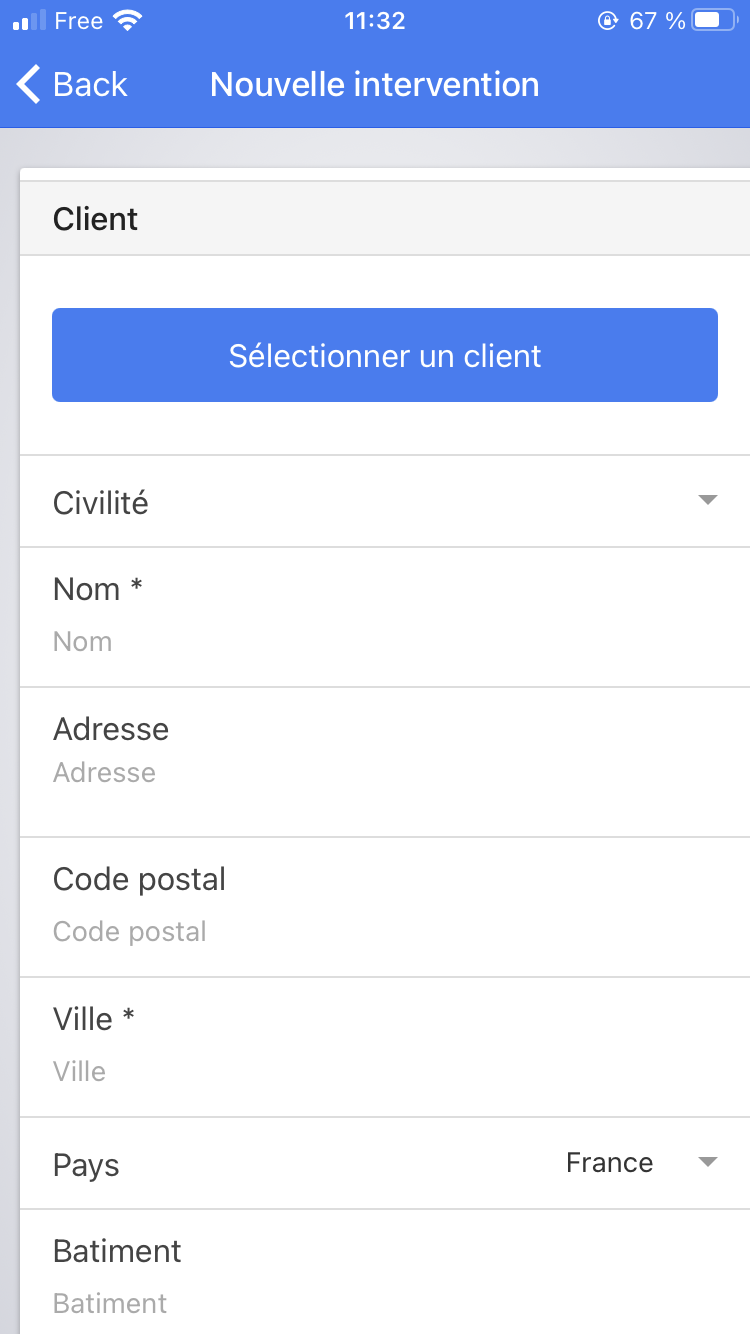750x1334 pixels.
Task: Tap the Back chevron icon
Action: 30,84
